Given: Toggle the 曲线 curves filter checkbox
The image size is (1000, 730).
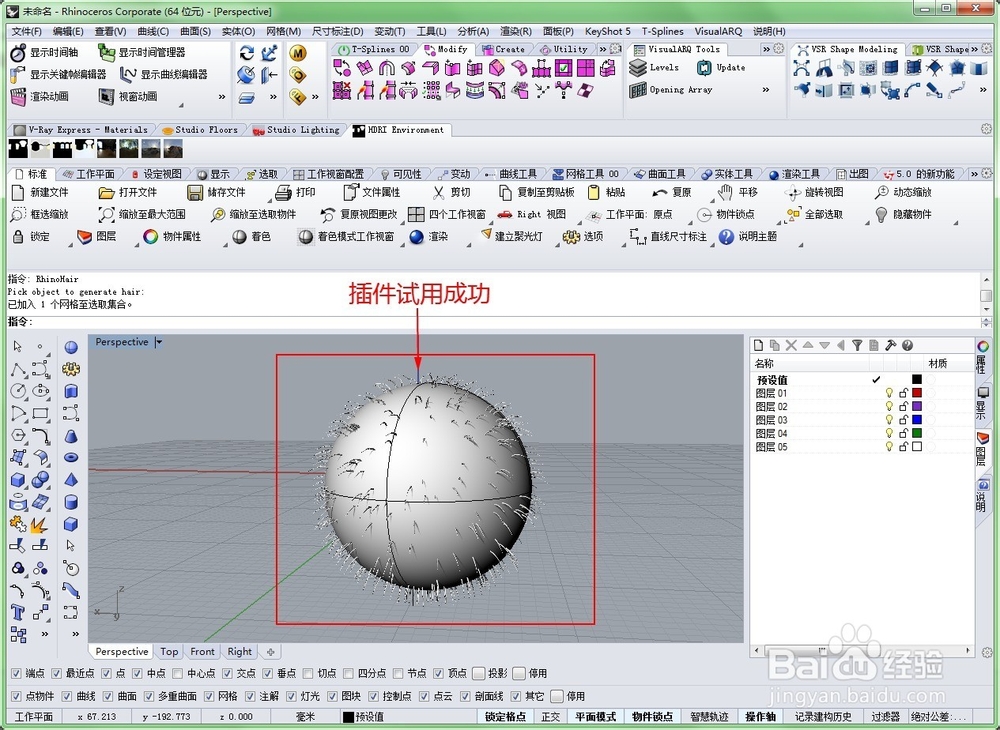Looking at the screenshot, I should (67, 696).
